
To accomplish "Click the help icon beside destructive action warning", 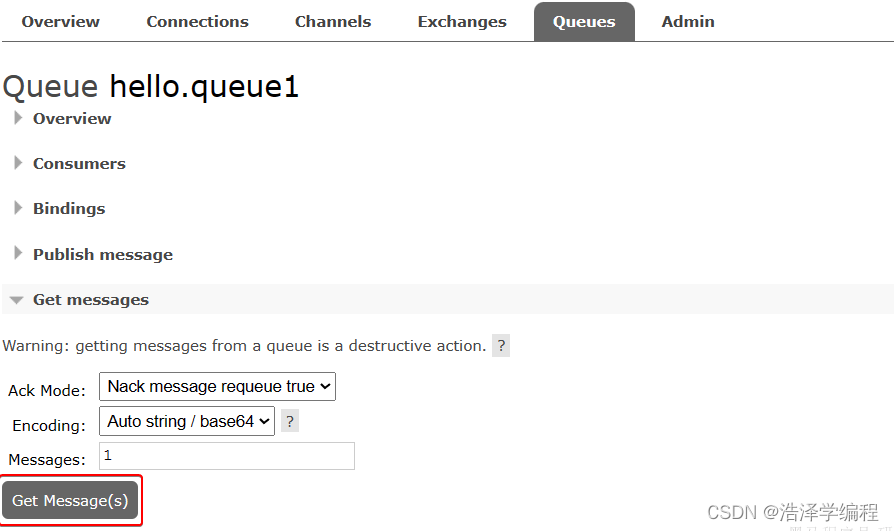I will click(x=501, y=346).
